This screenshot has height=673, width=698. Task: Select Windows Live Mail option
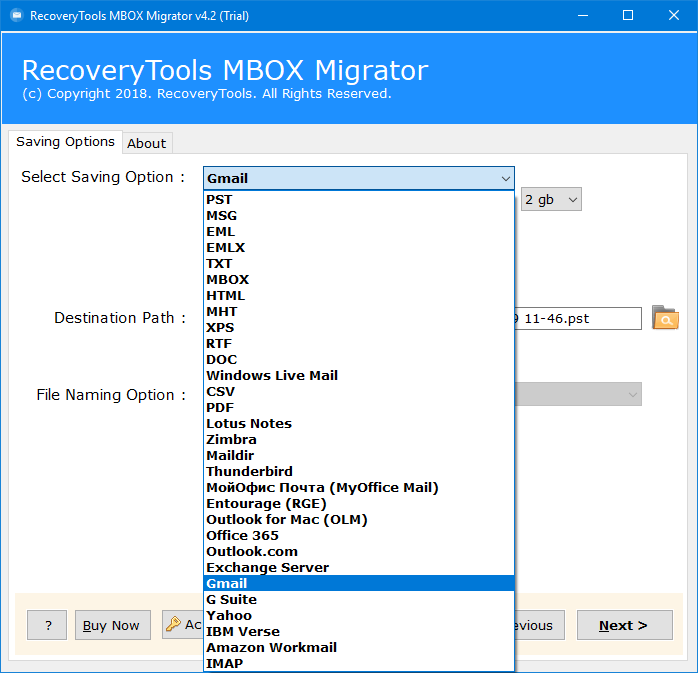(359, 376)
